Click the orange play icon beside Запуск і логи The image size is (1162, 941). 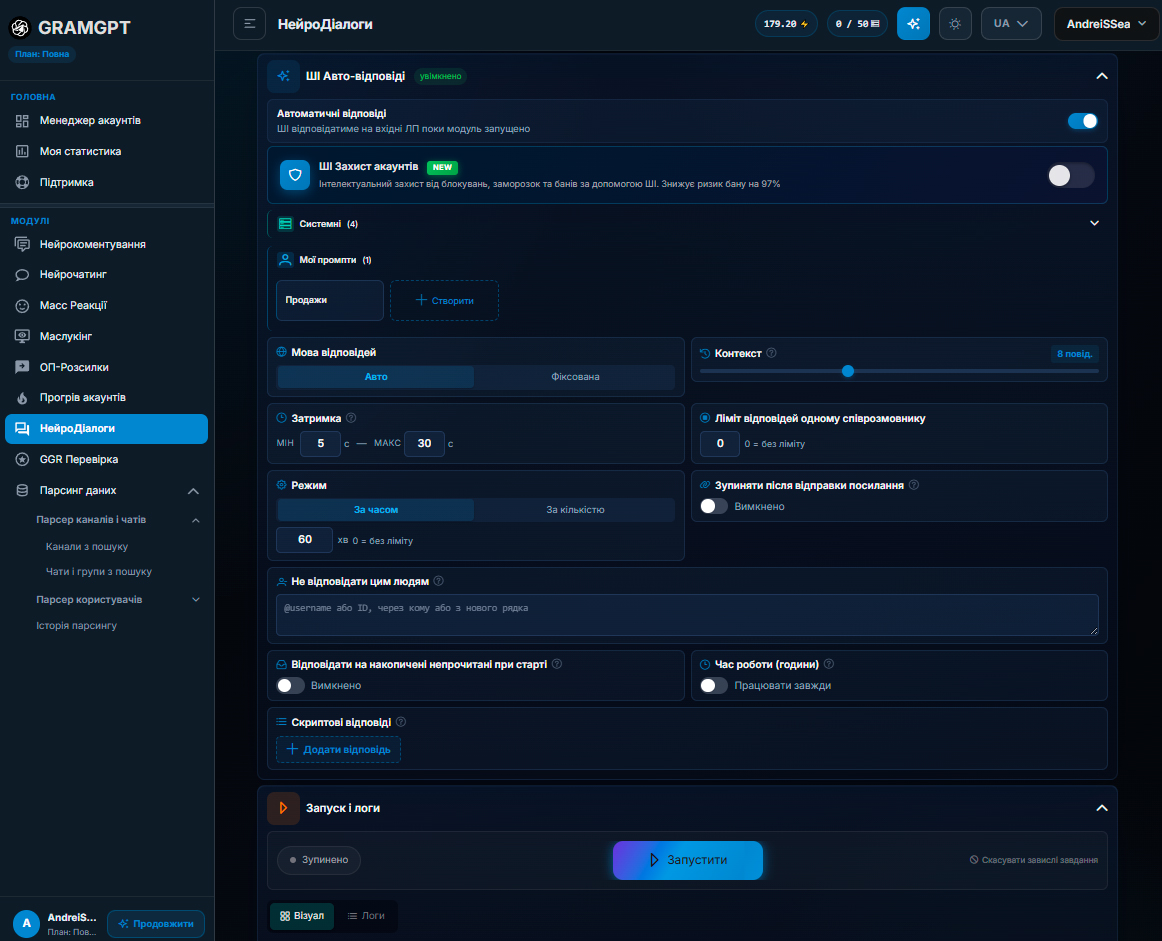pyautogui.click(x=283, y=808)
